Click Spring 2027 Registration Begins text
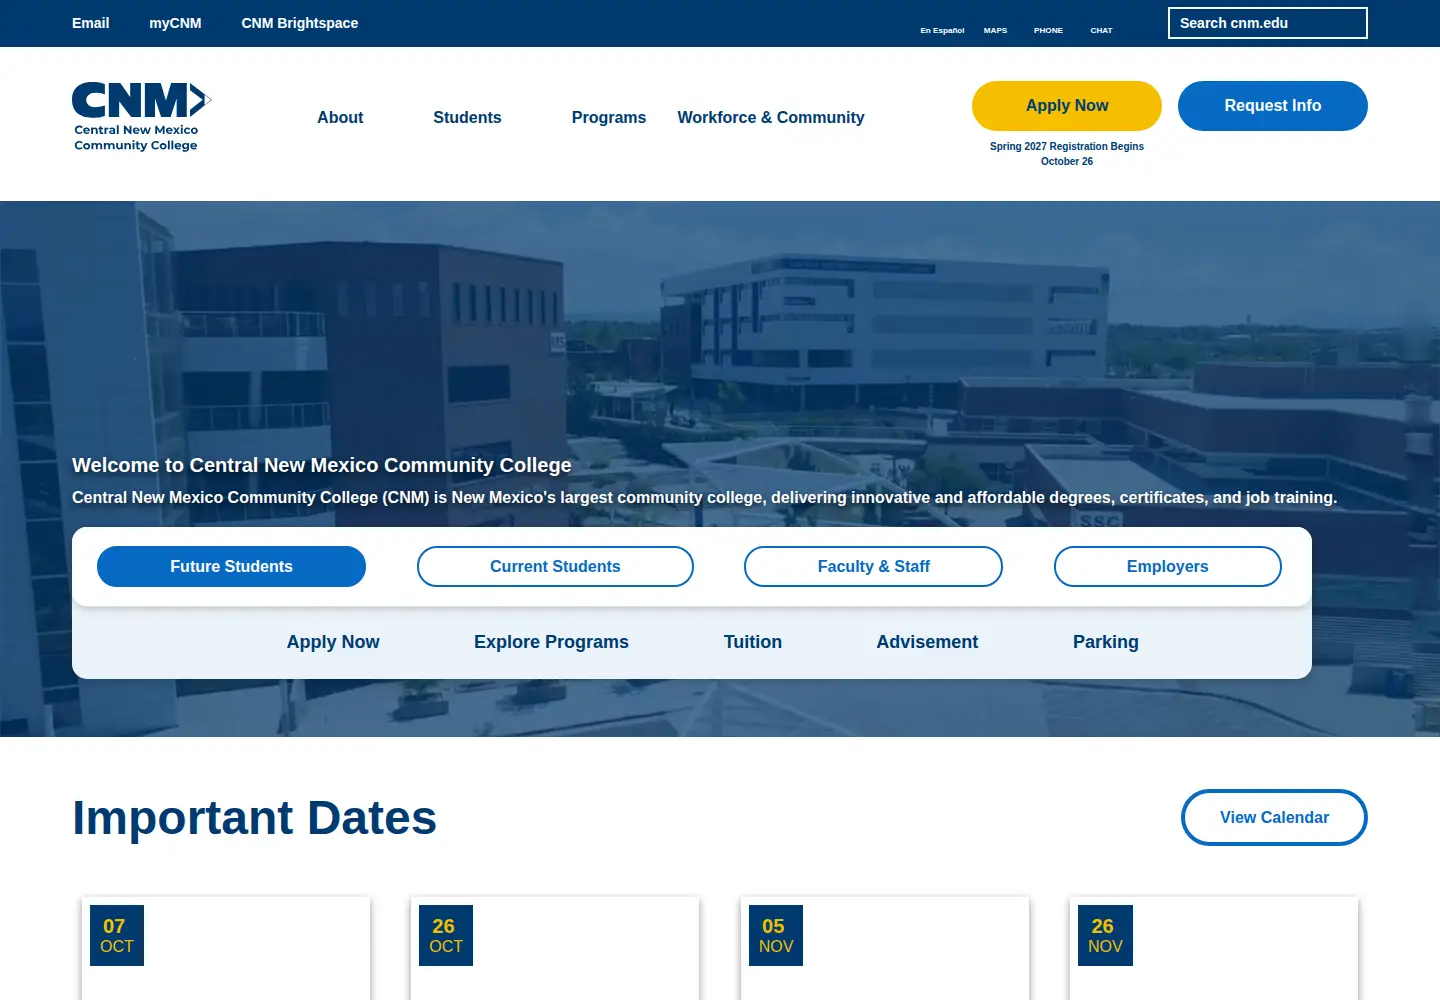 [x=1067, y=153]
